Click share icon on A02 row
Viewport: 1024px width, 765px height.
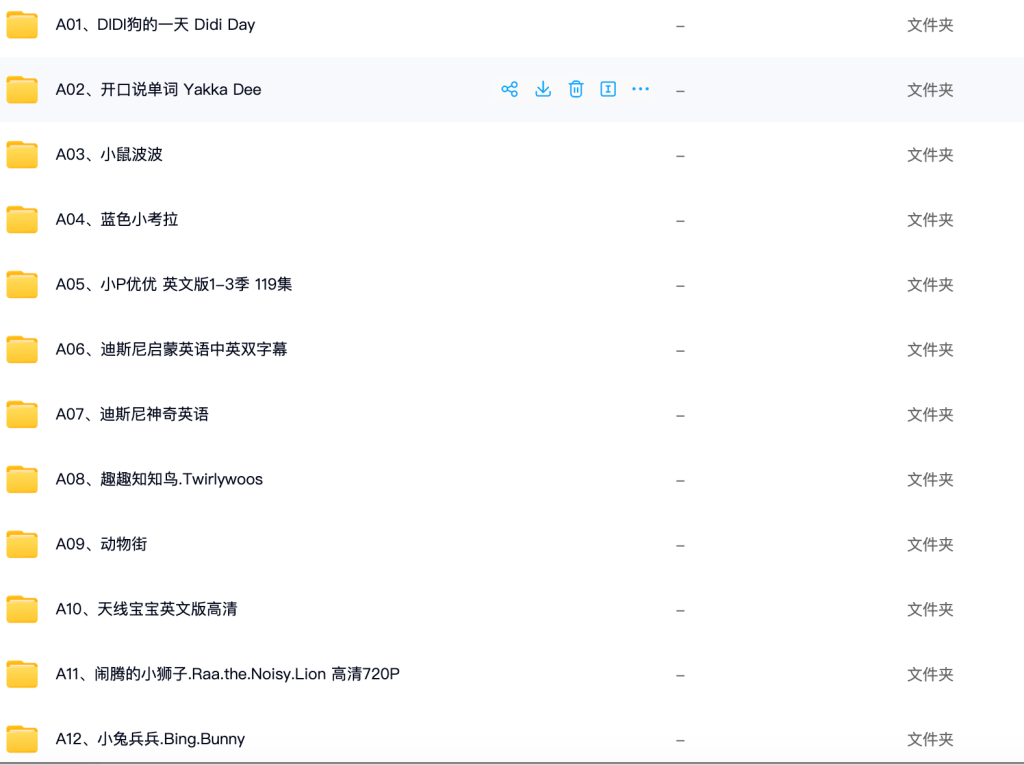coord(509,90)
